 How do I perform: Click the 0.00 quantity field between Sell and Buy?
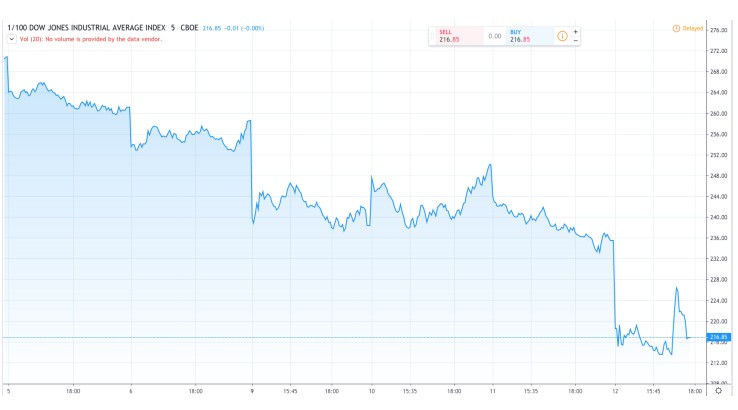(x=494, y=36)
